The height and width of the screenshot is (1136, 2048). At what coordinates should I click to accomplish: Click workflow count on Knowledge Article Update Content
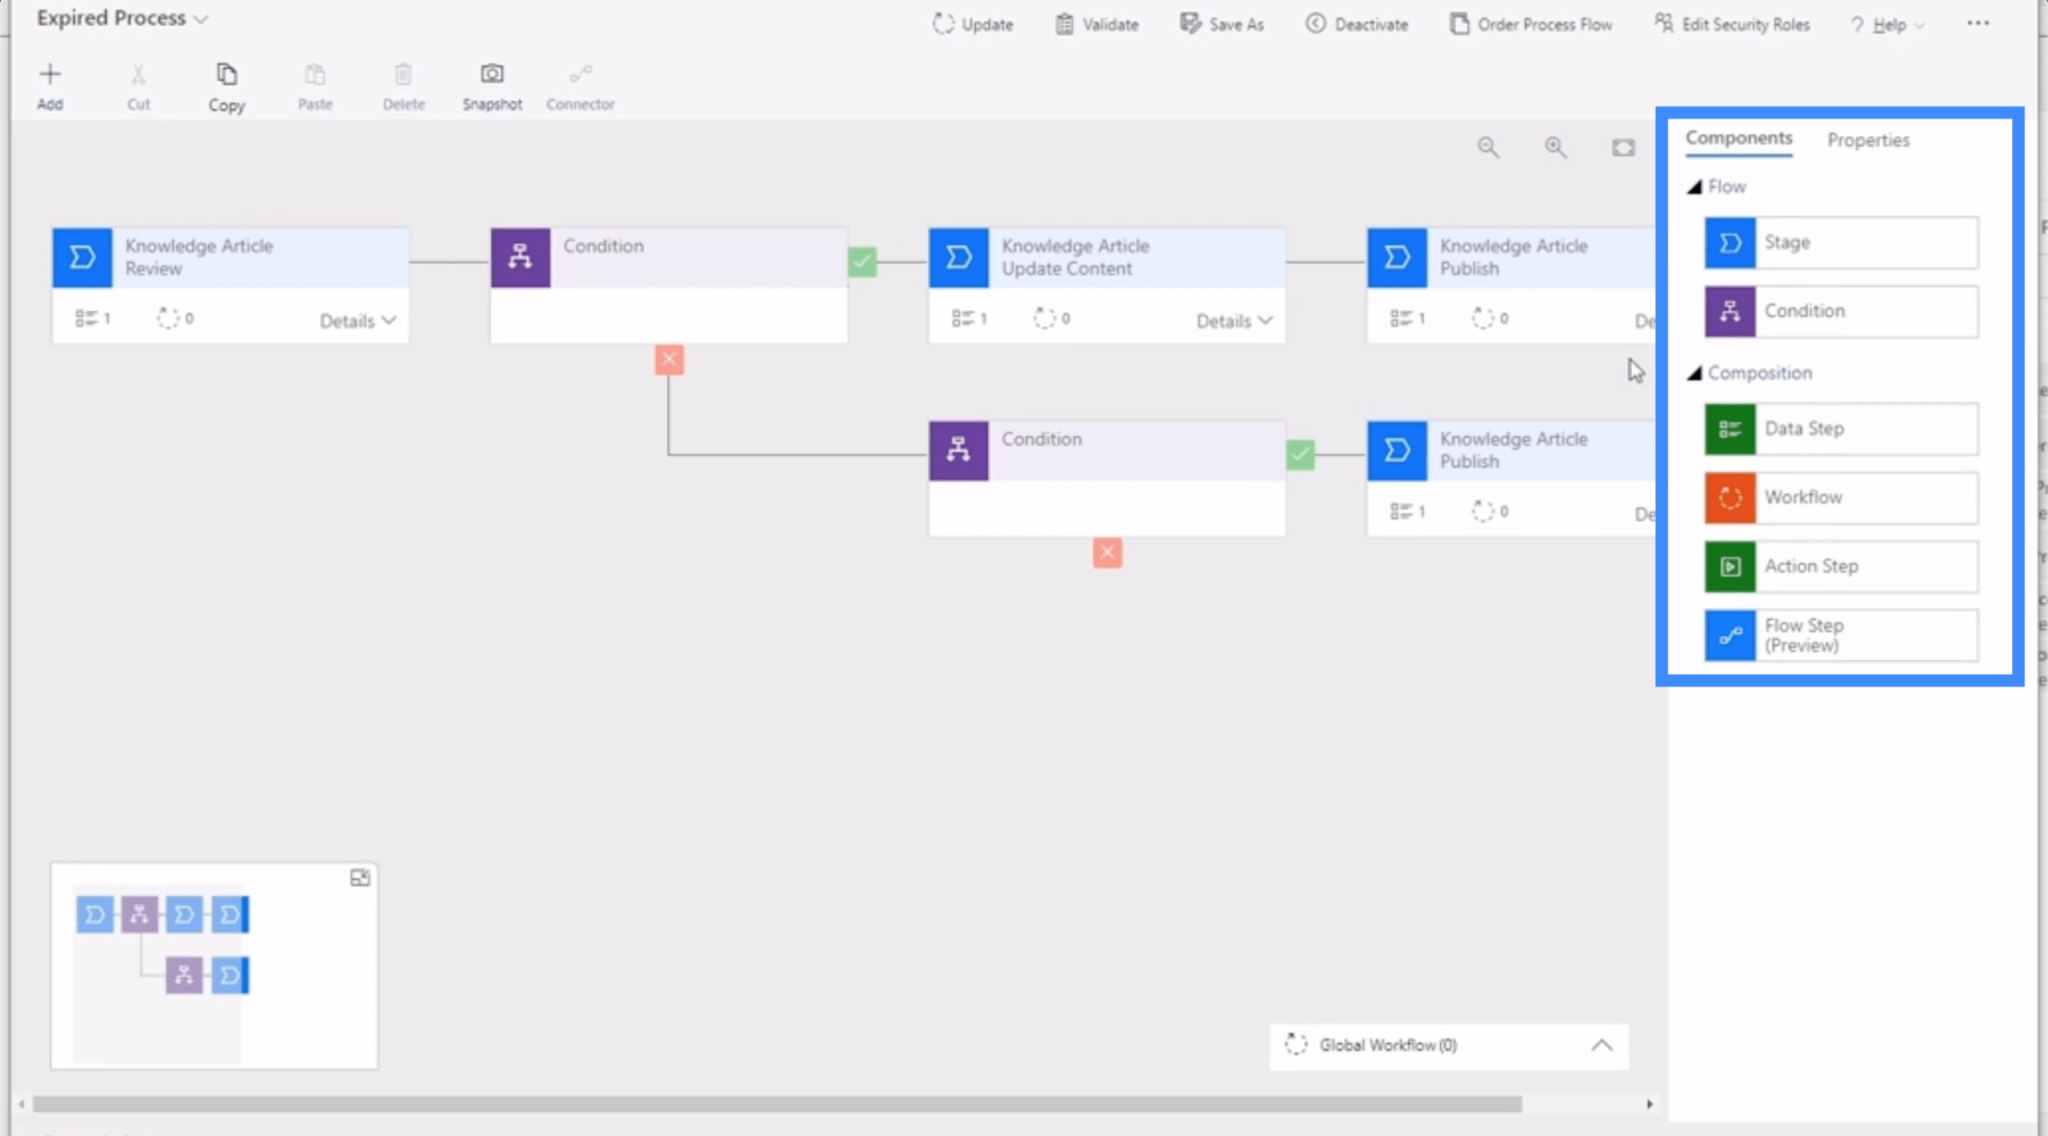[x=1052, y=318]
